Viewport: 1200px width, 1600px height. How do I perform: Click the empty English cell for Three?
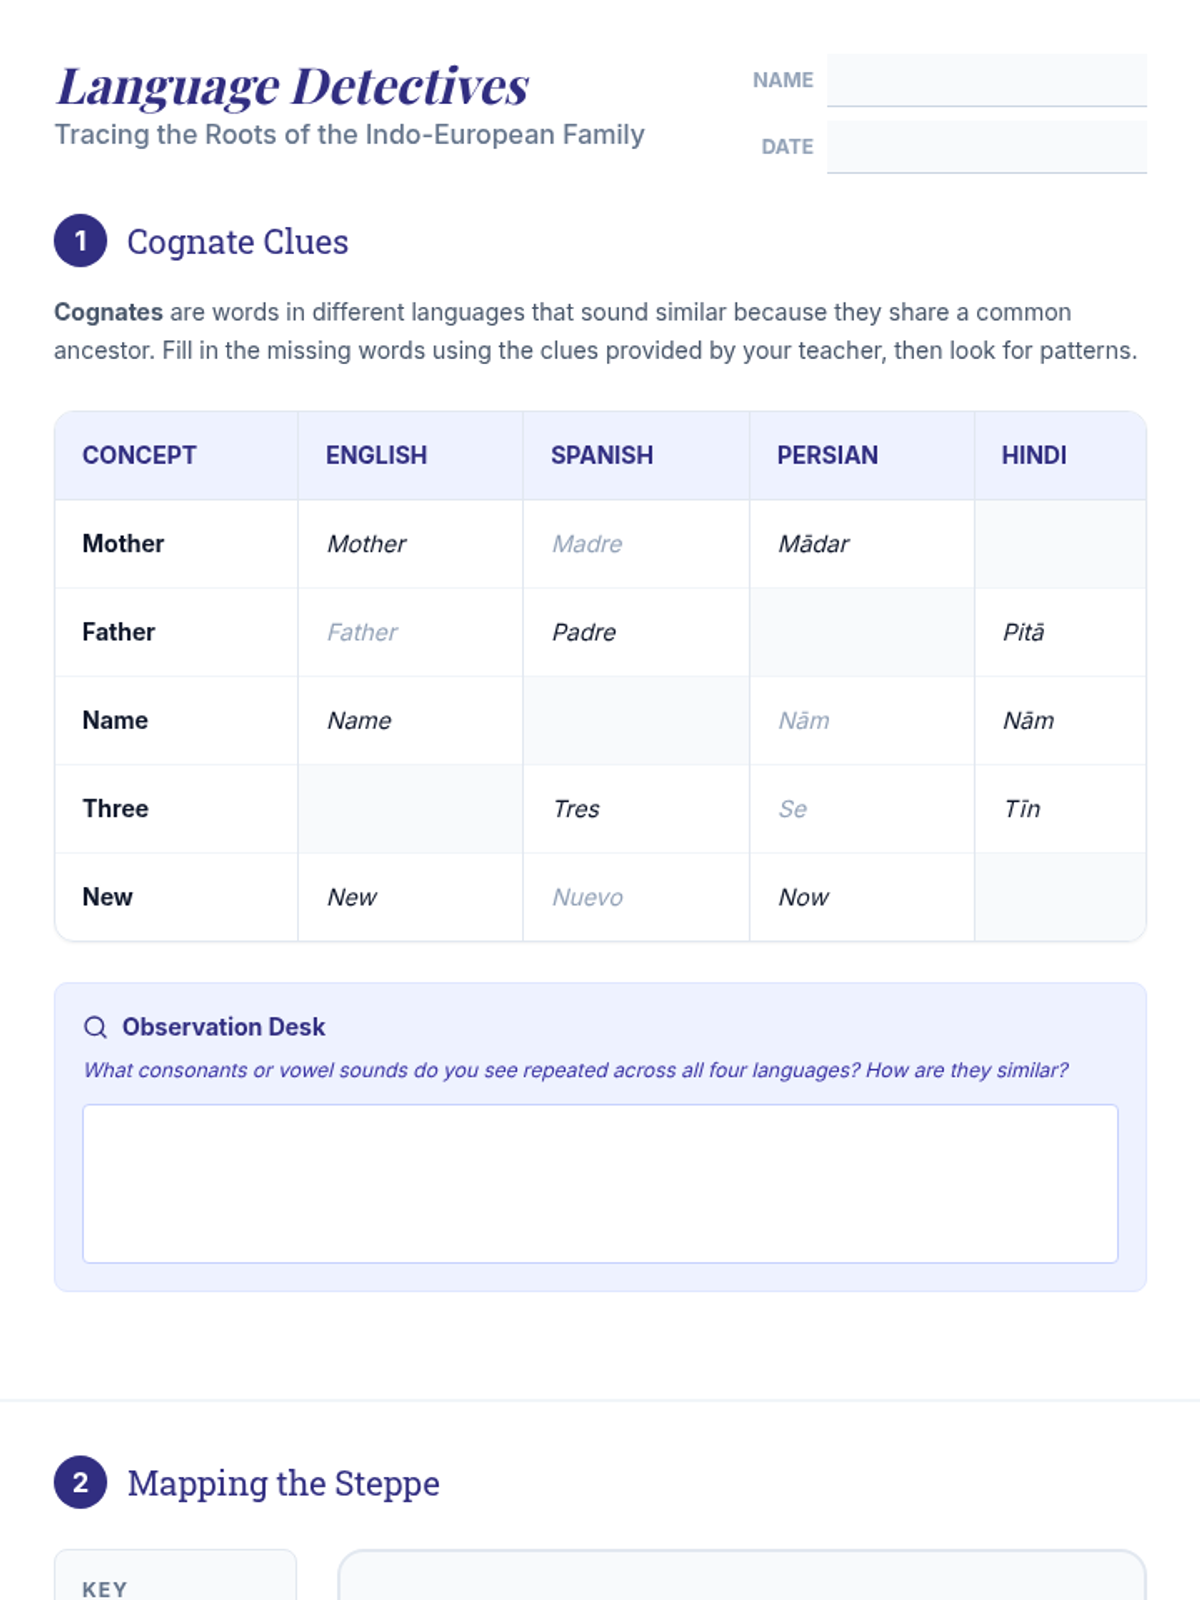410,808
